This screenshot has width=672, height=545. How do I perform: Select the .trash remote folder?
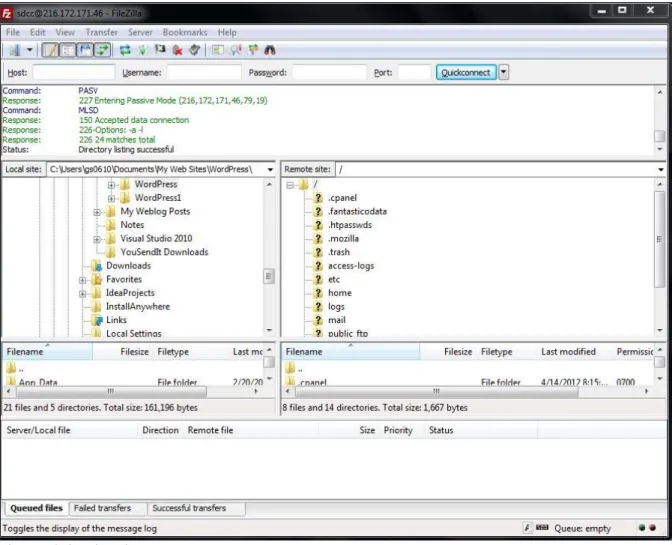[x=339, y=252]
